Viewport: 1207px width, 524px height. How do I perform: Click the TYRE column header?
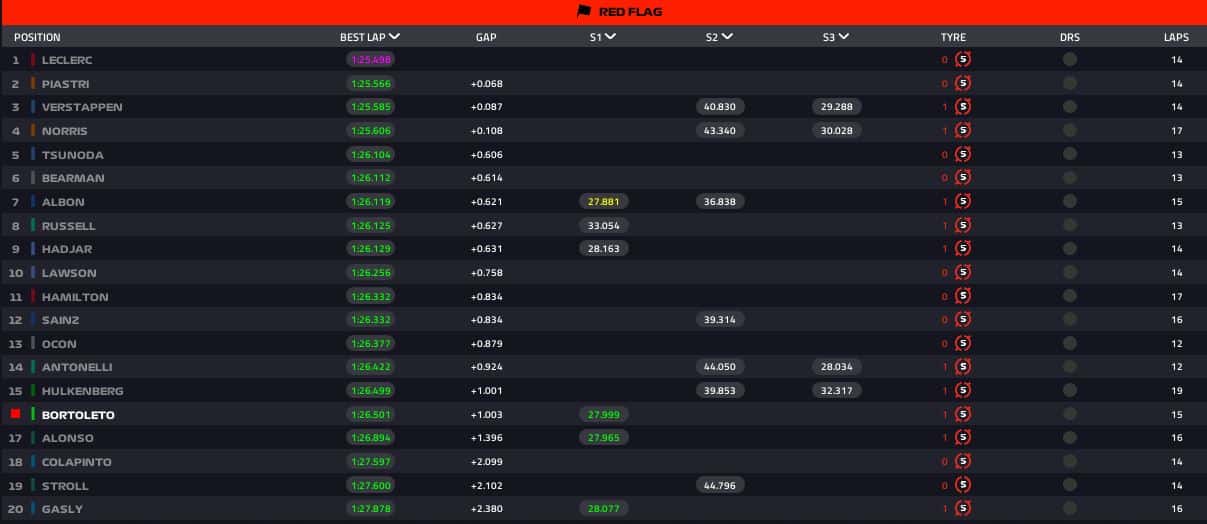(953, 37)
